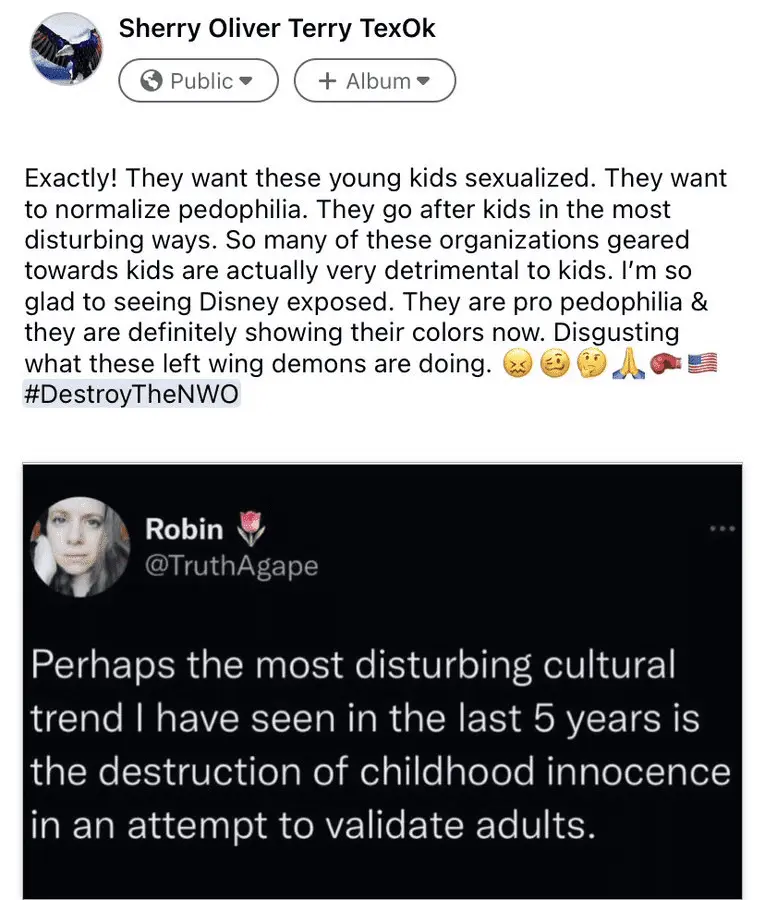Open the @TruthAgape handle

[231, 566]
